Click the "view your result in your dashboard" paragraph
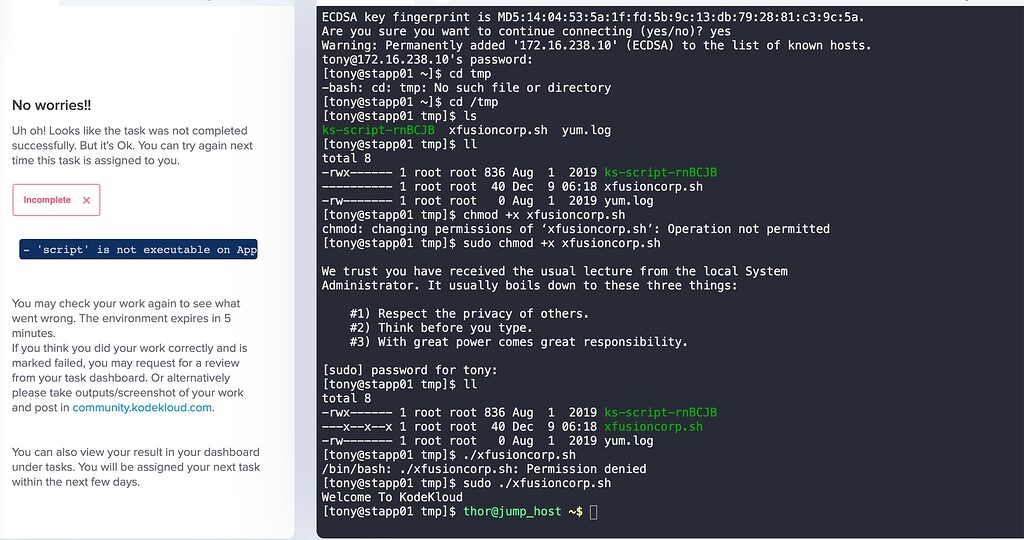The width and height of the screenshot is (1024, 540). pyautogui.click(x=135, y=467)
